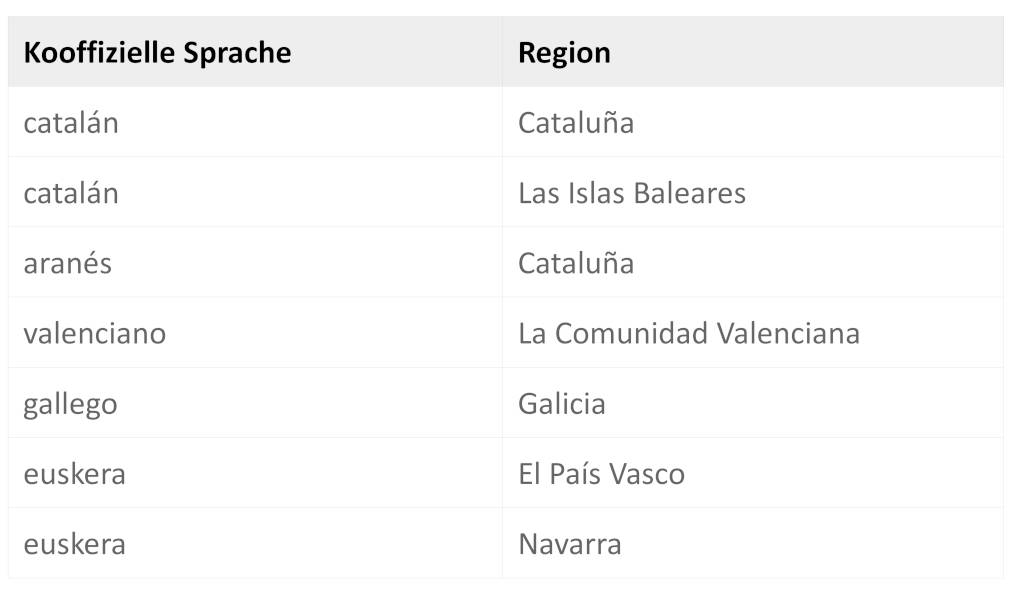Click the "Galicia" region cell
This screenshot has height=597, width=1020.
562,404
